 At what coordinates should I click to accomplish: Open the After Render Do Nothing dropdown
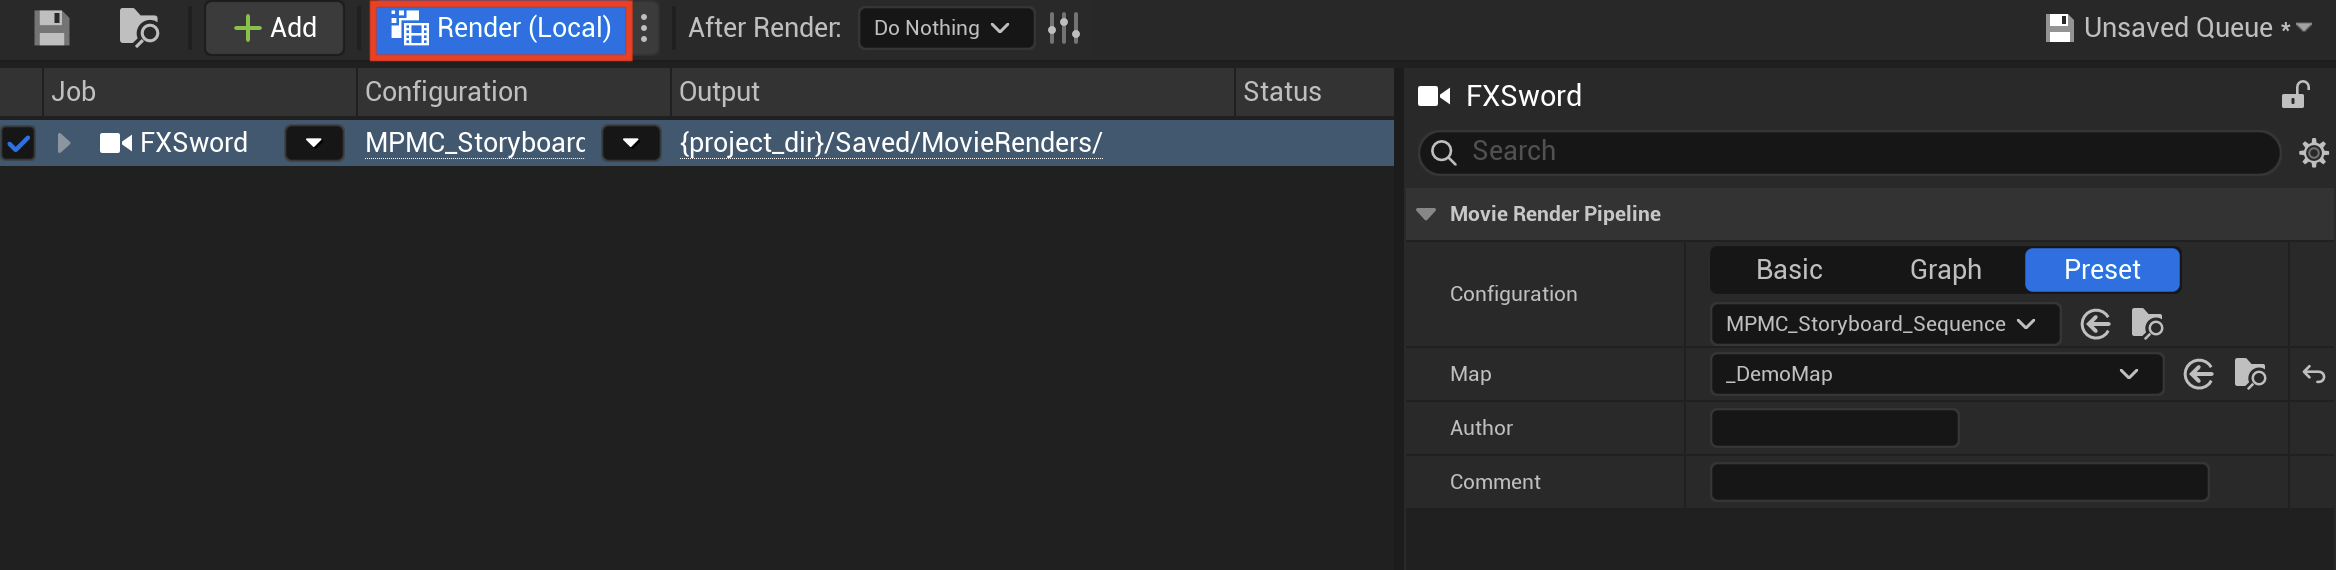945,28
